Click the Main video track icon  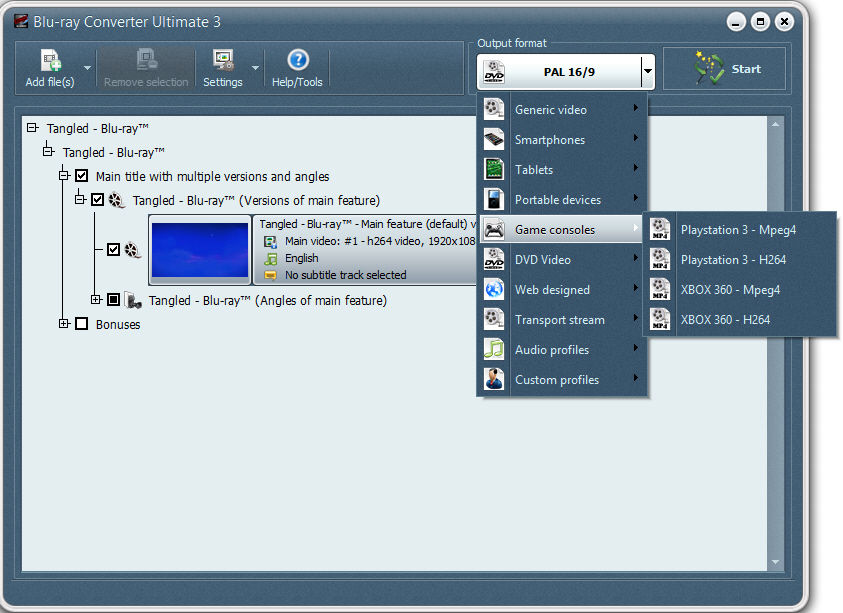tap(270, 241)
